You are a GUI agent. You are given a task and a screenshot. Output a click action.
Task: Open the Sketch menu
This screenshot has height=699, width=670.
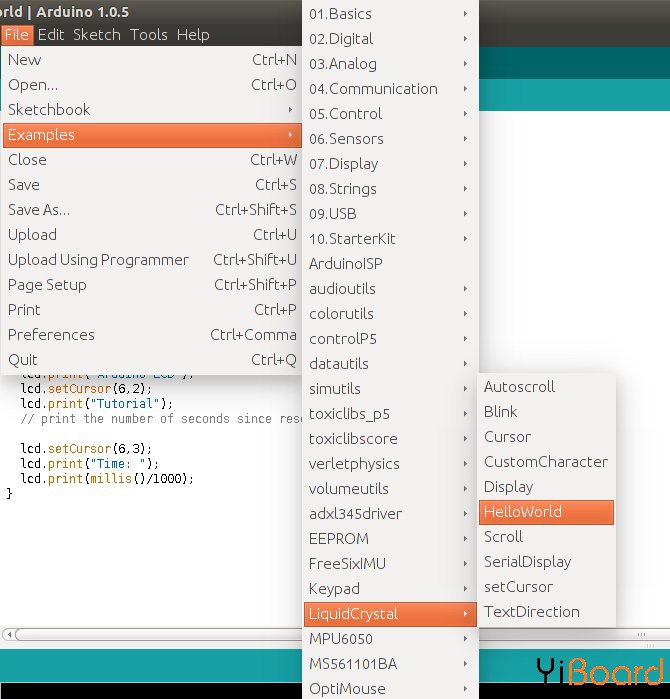click(x=97, y=35)
